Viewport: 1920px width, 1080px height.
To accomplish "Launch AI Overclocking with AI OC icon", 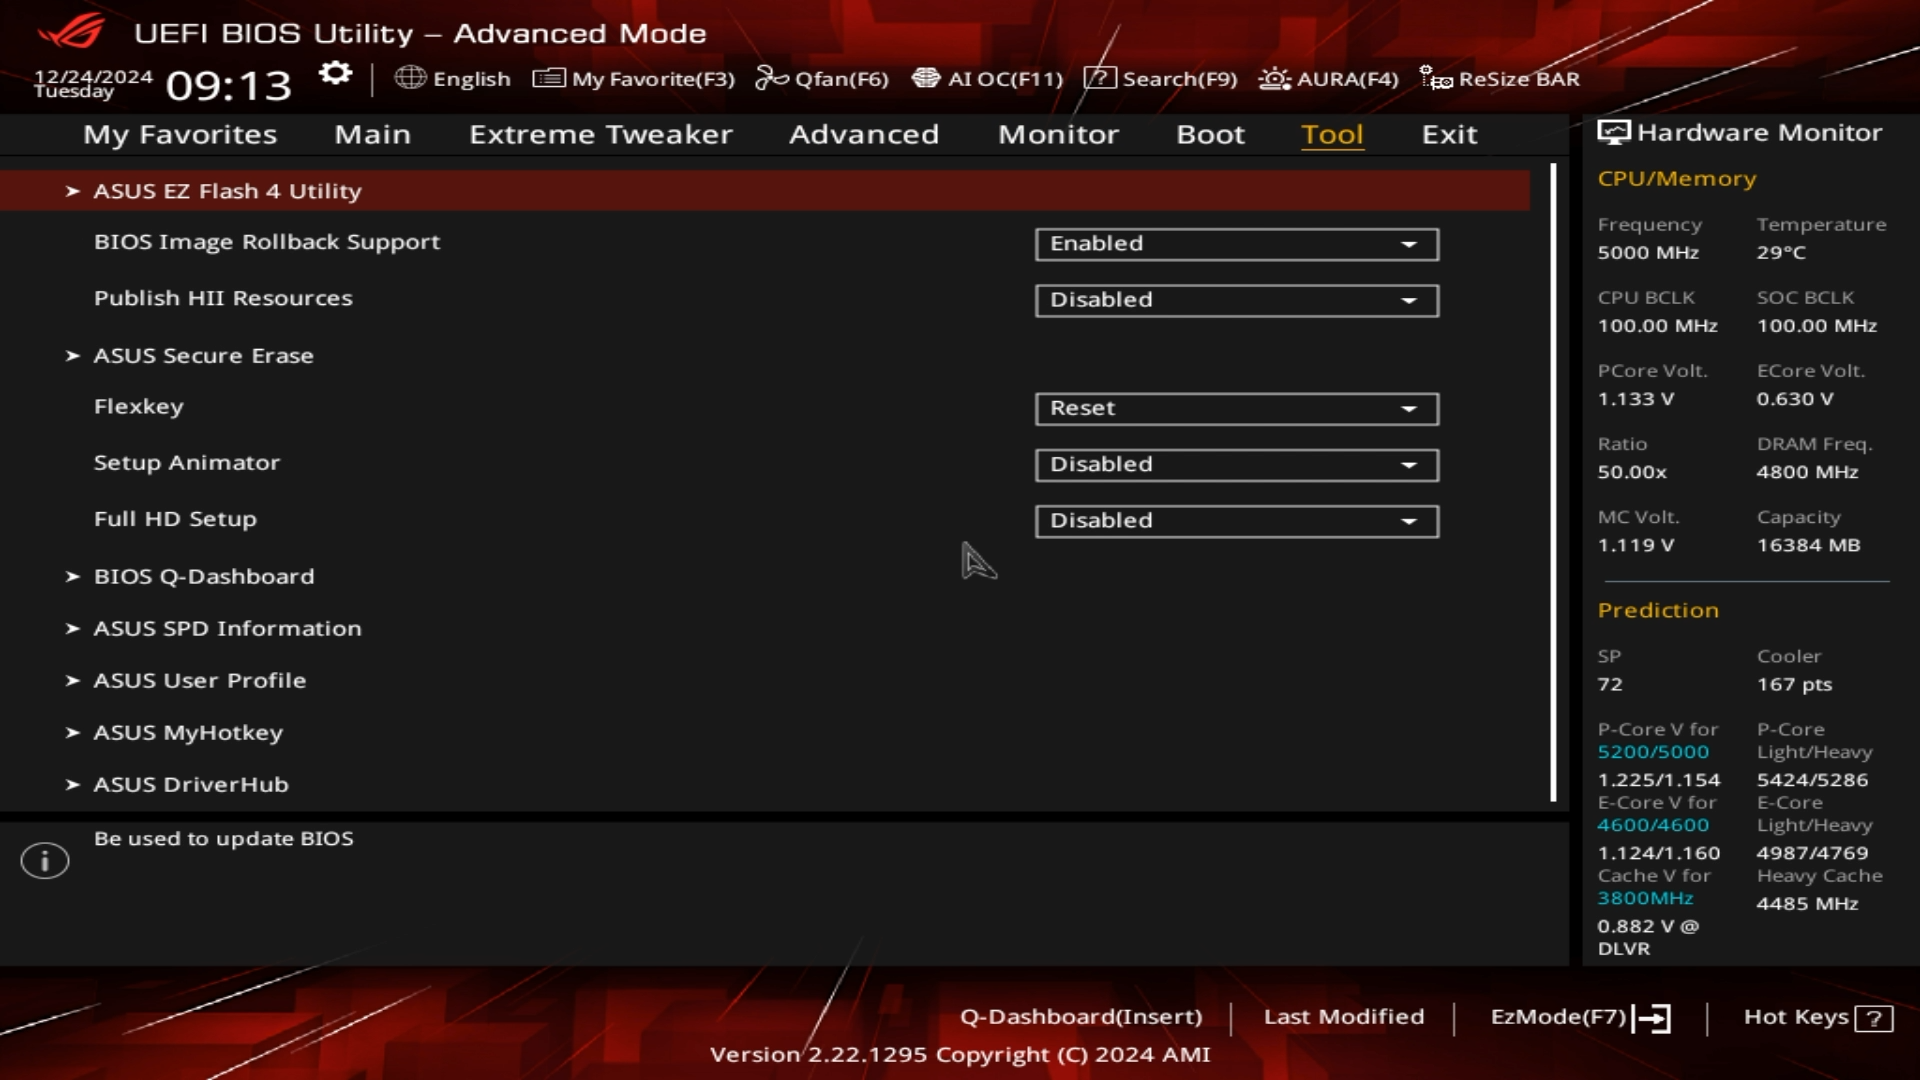I will point(986,78).
